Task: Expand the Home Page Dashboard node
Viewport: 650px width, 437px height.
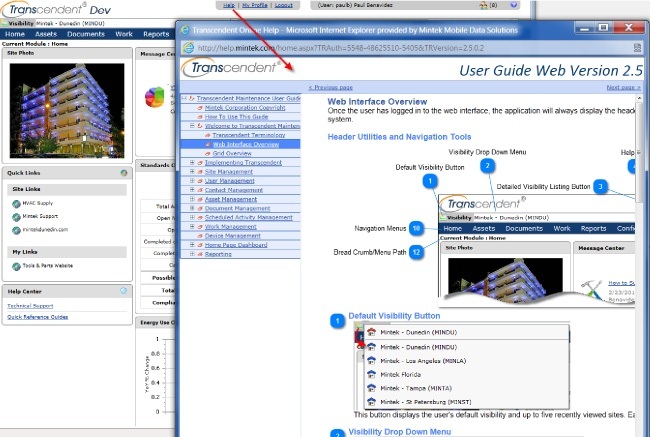Action: click(192, 245)
